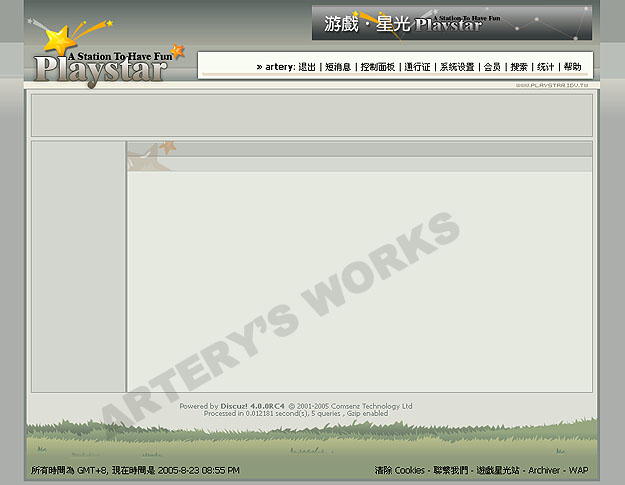This screenshot has height=485, width=625.
Task: Log out via 退出 link
Action: click(306, 67)
